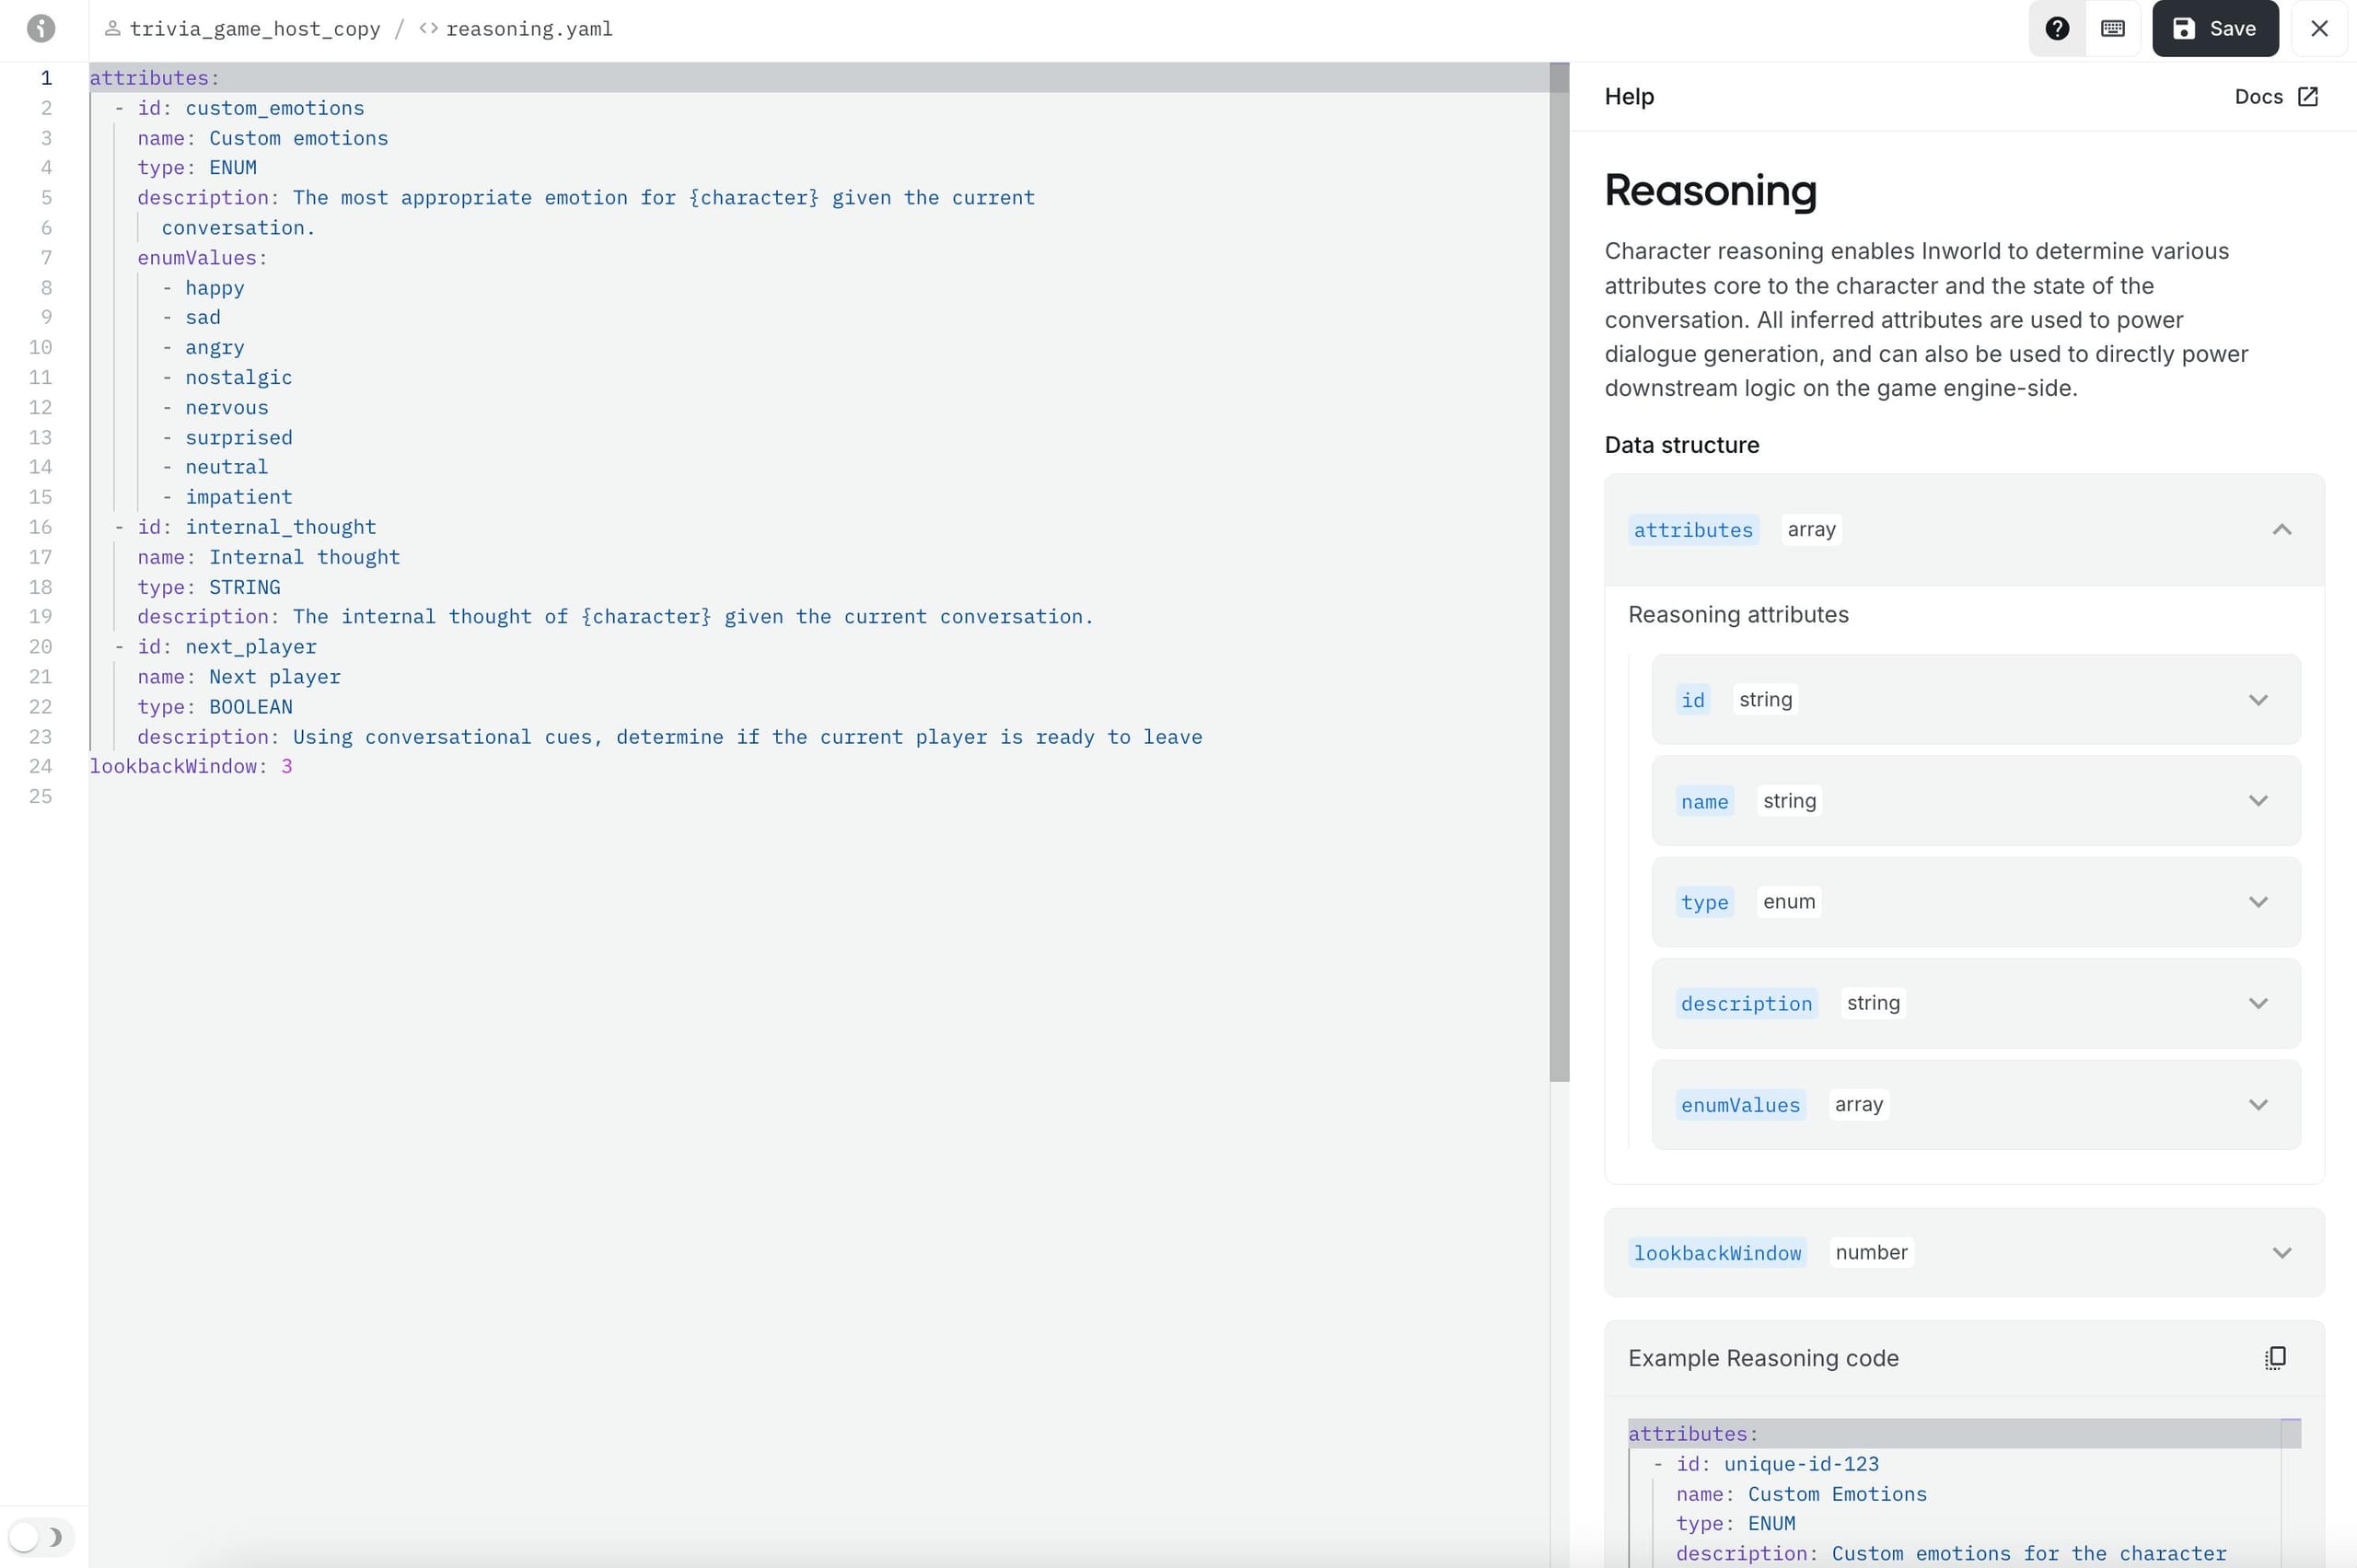Click the help question mark icon
This screenshot has height=1568, width=2357.
point(2056,28)
